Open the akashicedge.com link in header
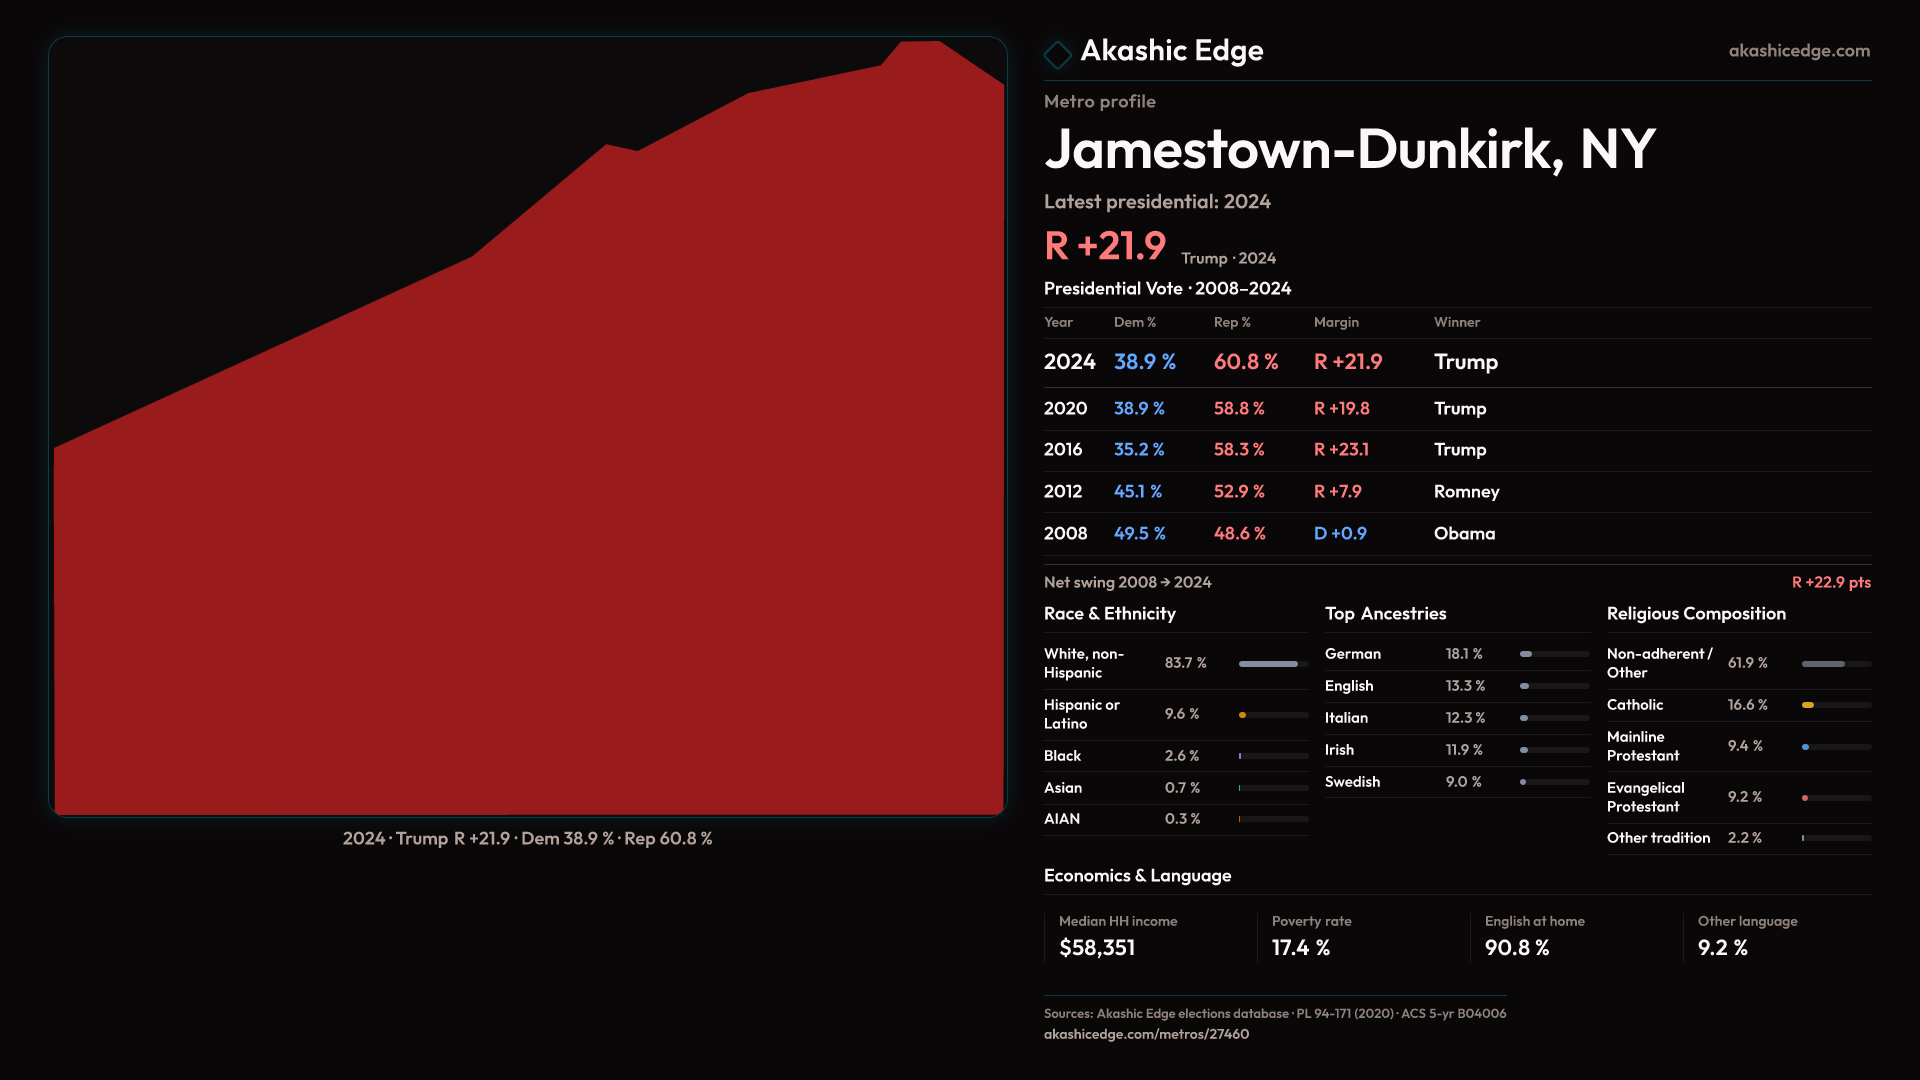1920x1080 pixels. 1798,50
